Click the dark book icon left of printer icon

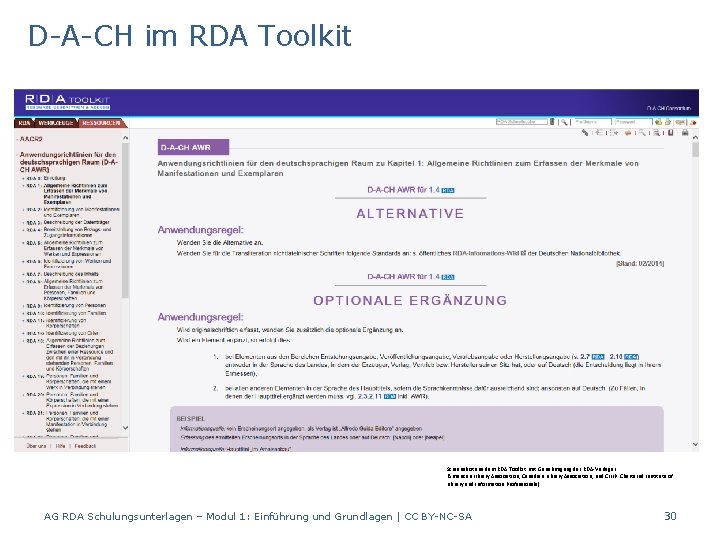pos(670,133)
